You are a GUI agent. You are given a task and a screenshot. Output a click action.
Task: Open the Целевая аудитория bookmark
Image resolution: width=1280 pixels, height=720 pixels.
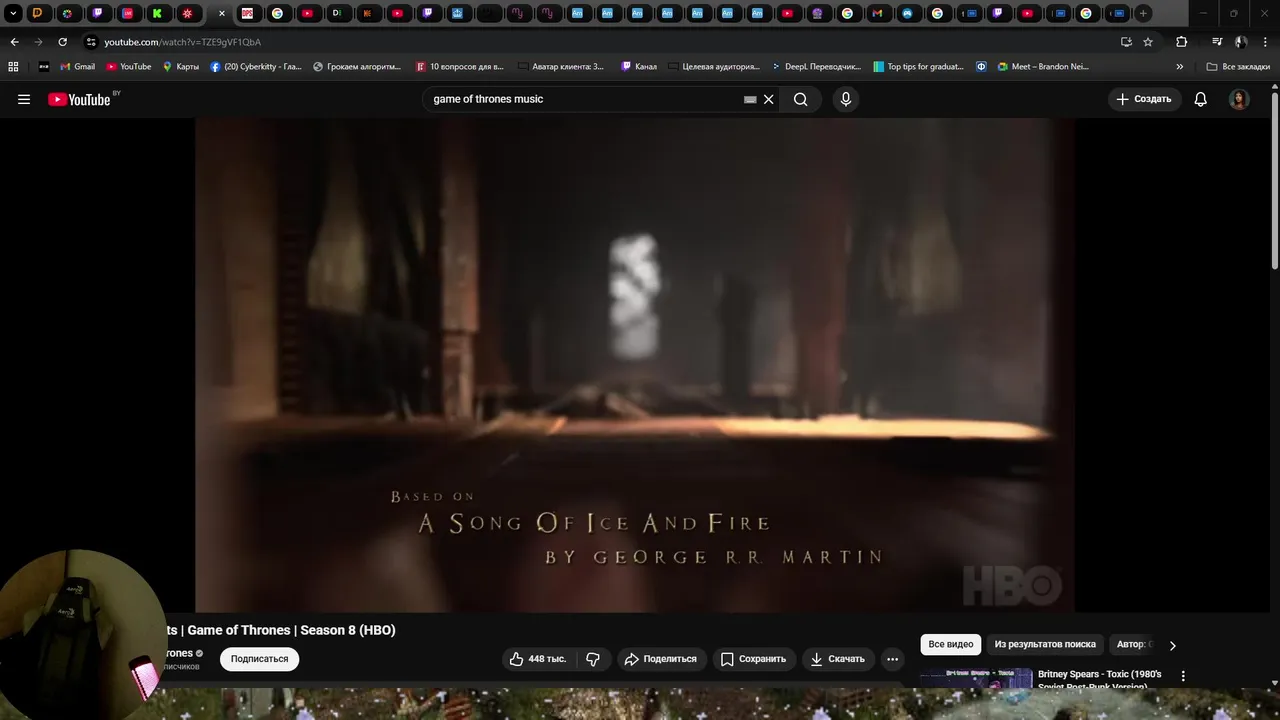[x=712, y=67]
